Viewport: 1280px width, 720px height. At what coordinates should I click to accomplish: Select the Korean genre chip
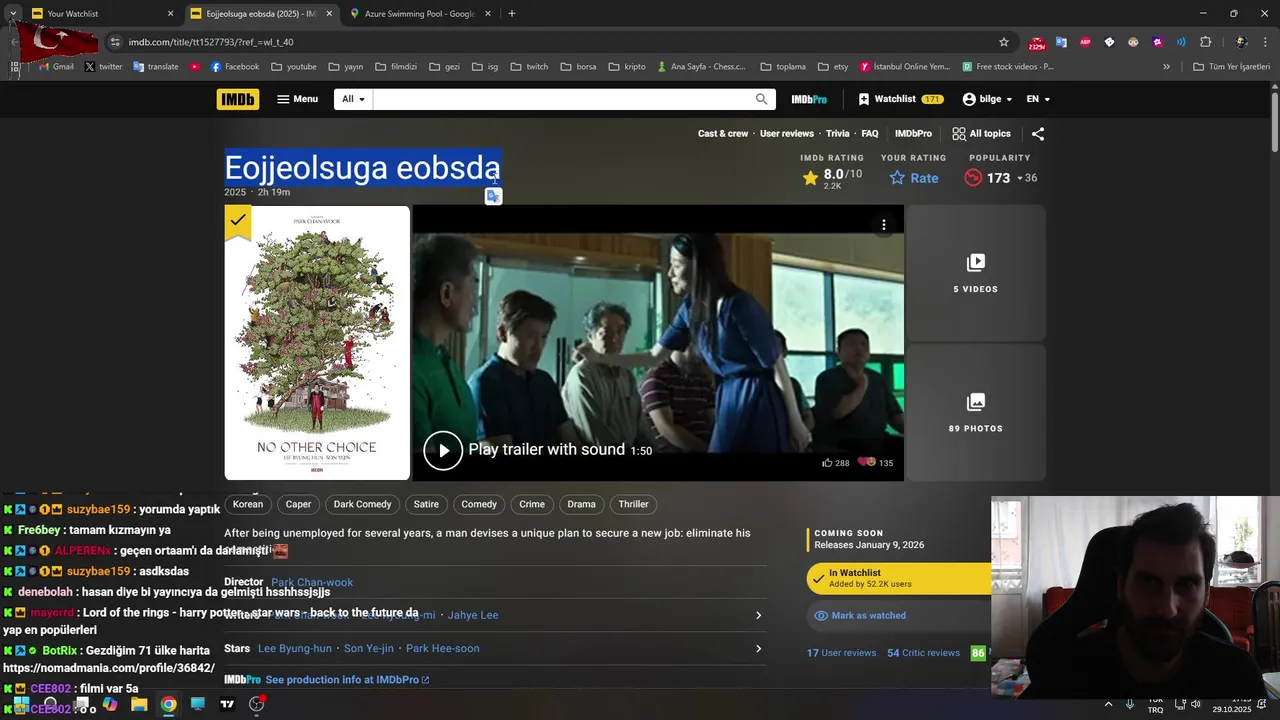point(248,504)
